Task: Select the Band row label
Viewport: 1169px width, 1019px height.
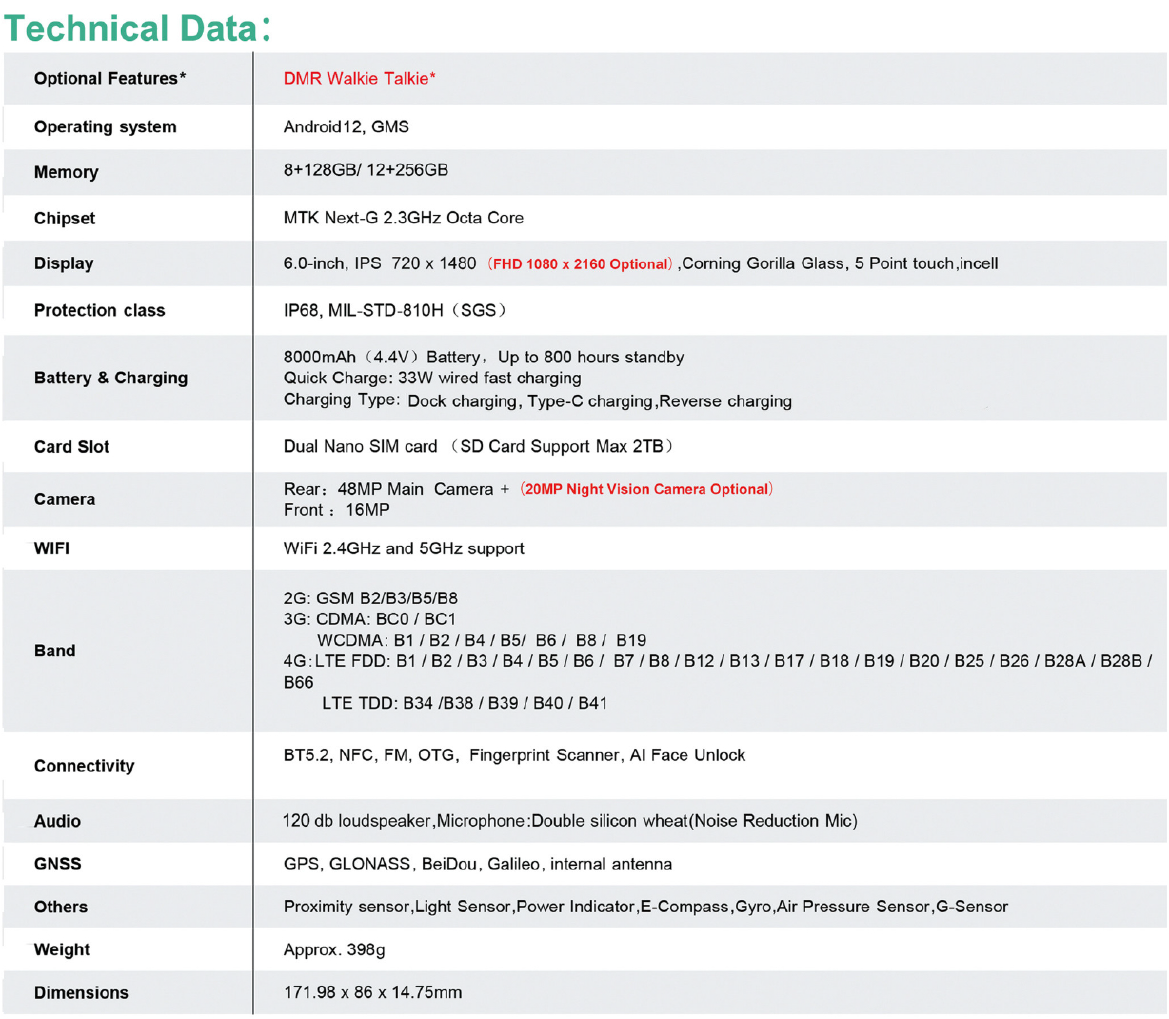Action: (55, 651)
